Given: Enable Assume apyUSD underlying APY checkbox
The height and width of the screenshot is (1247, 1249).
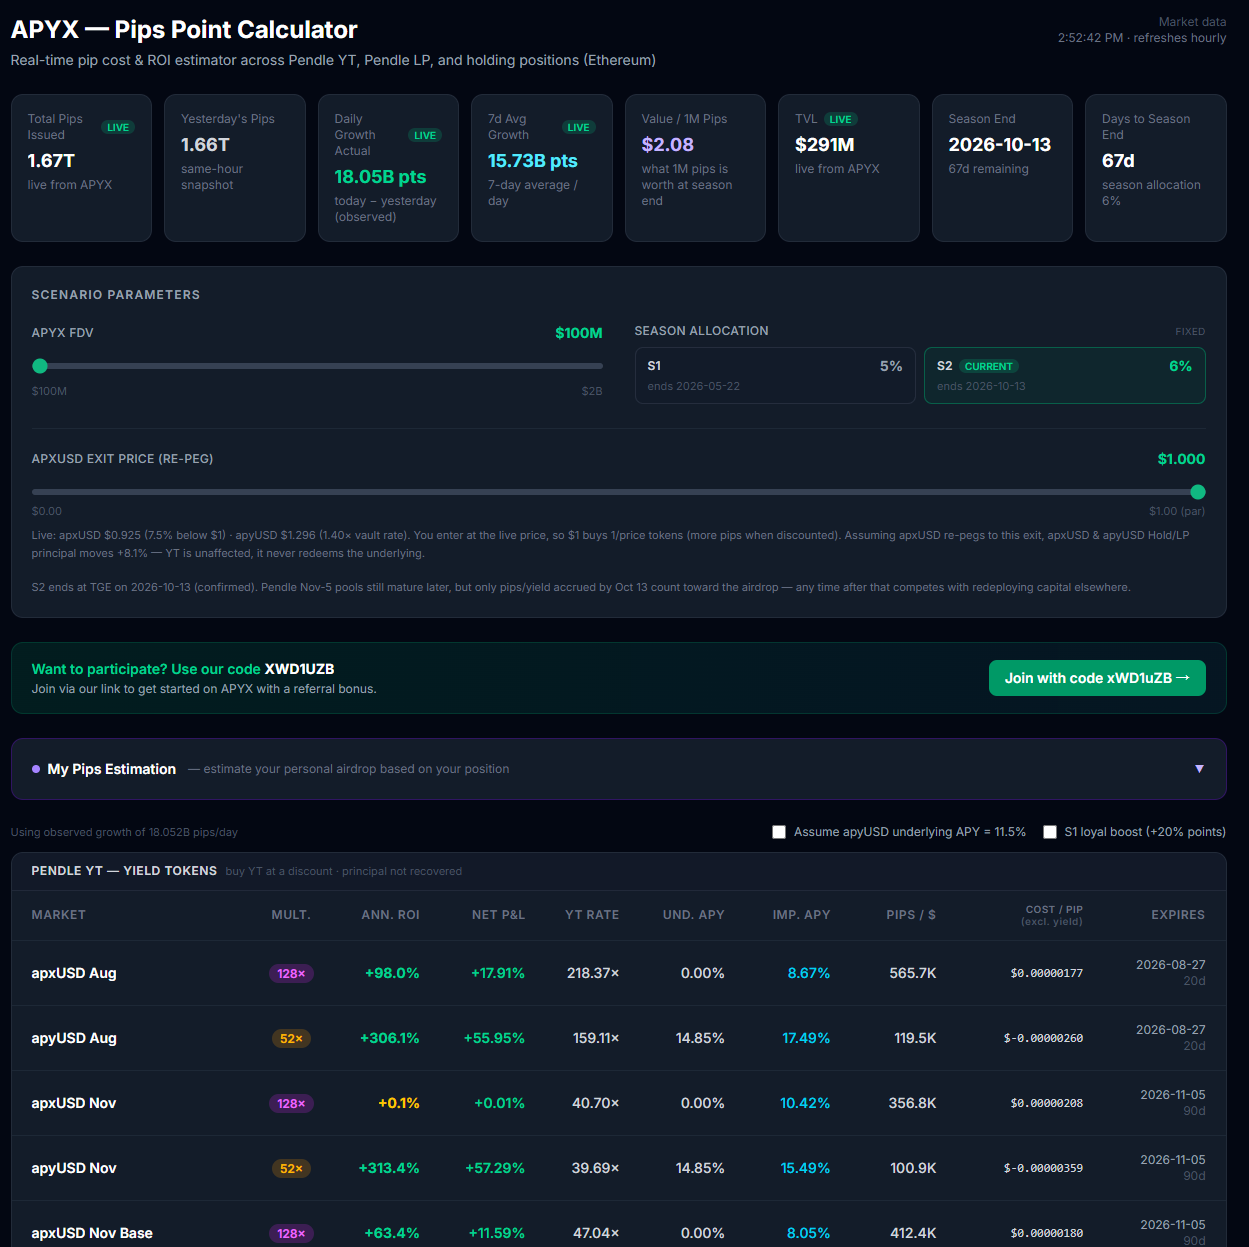Looking at the screenshot, I should (779, 832).
